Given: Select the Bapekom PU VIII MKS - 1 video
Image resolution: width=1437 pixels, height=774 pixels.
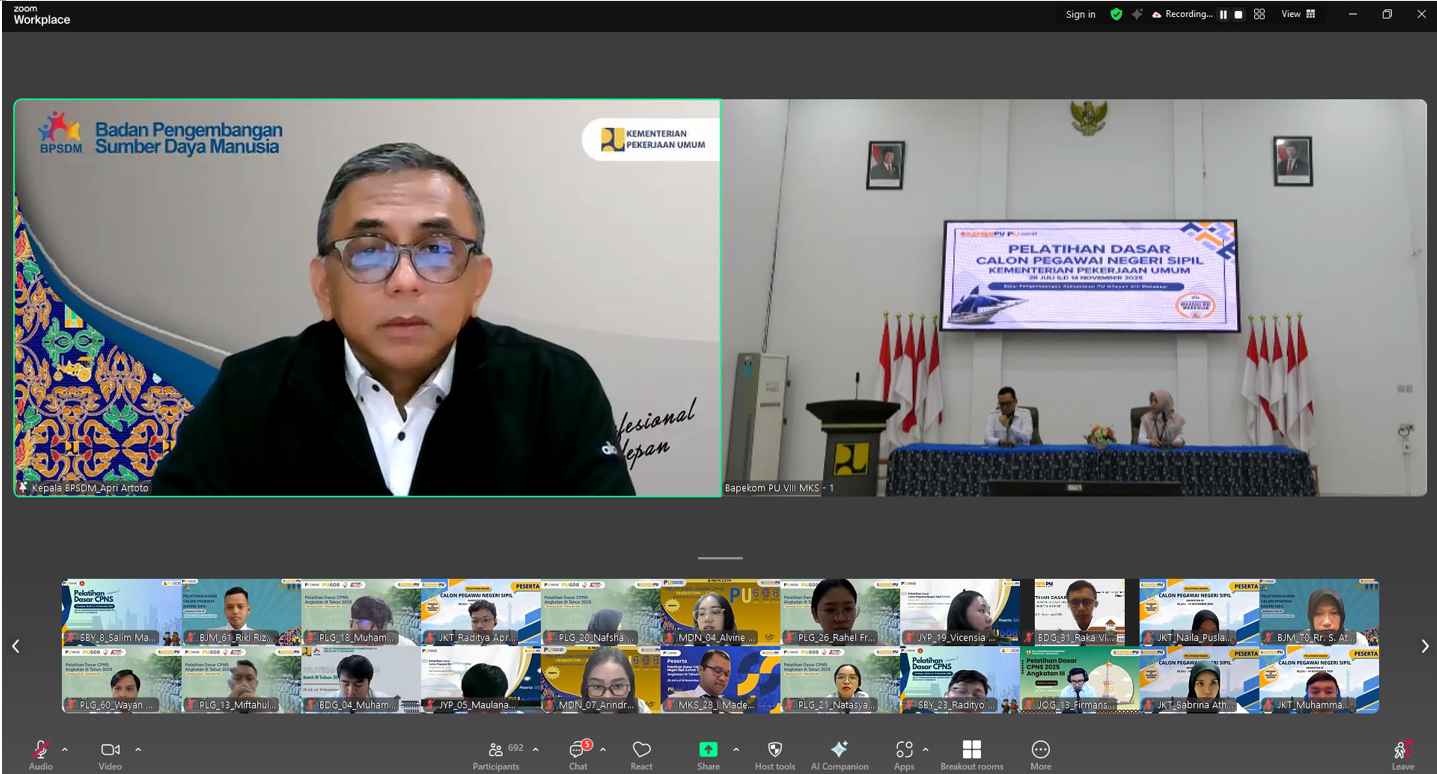Looking at the screenshot, I should 1075,297.
